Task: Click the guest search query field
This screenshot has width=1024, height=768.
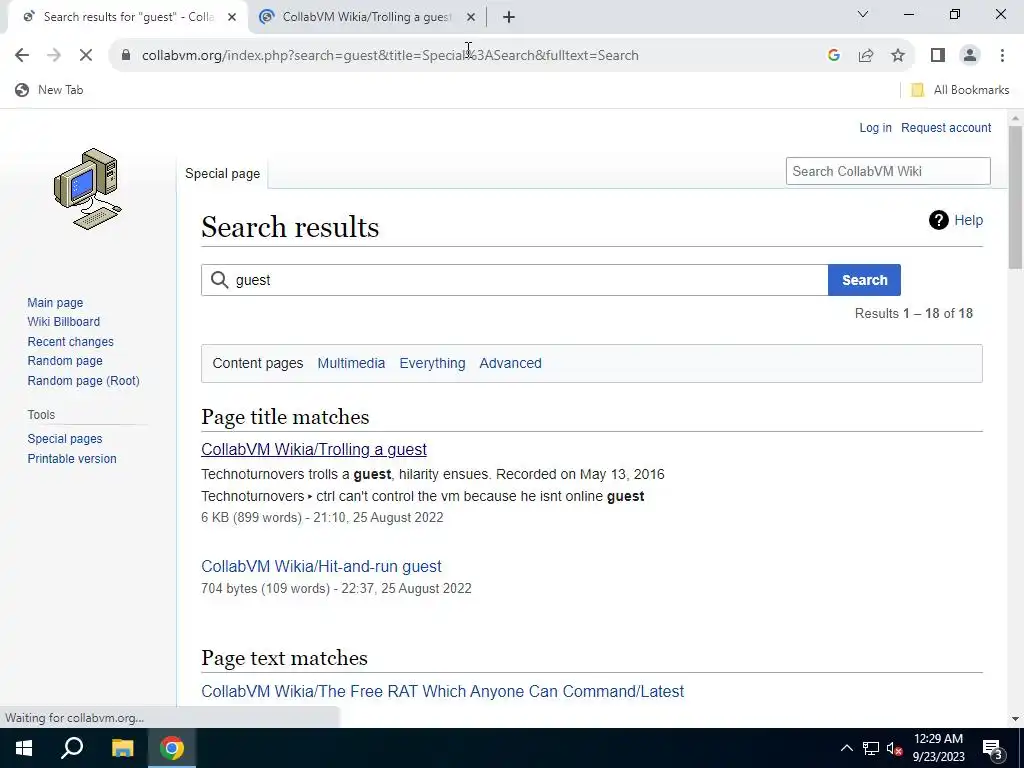Action: [x=515, y=280]
